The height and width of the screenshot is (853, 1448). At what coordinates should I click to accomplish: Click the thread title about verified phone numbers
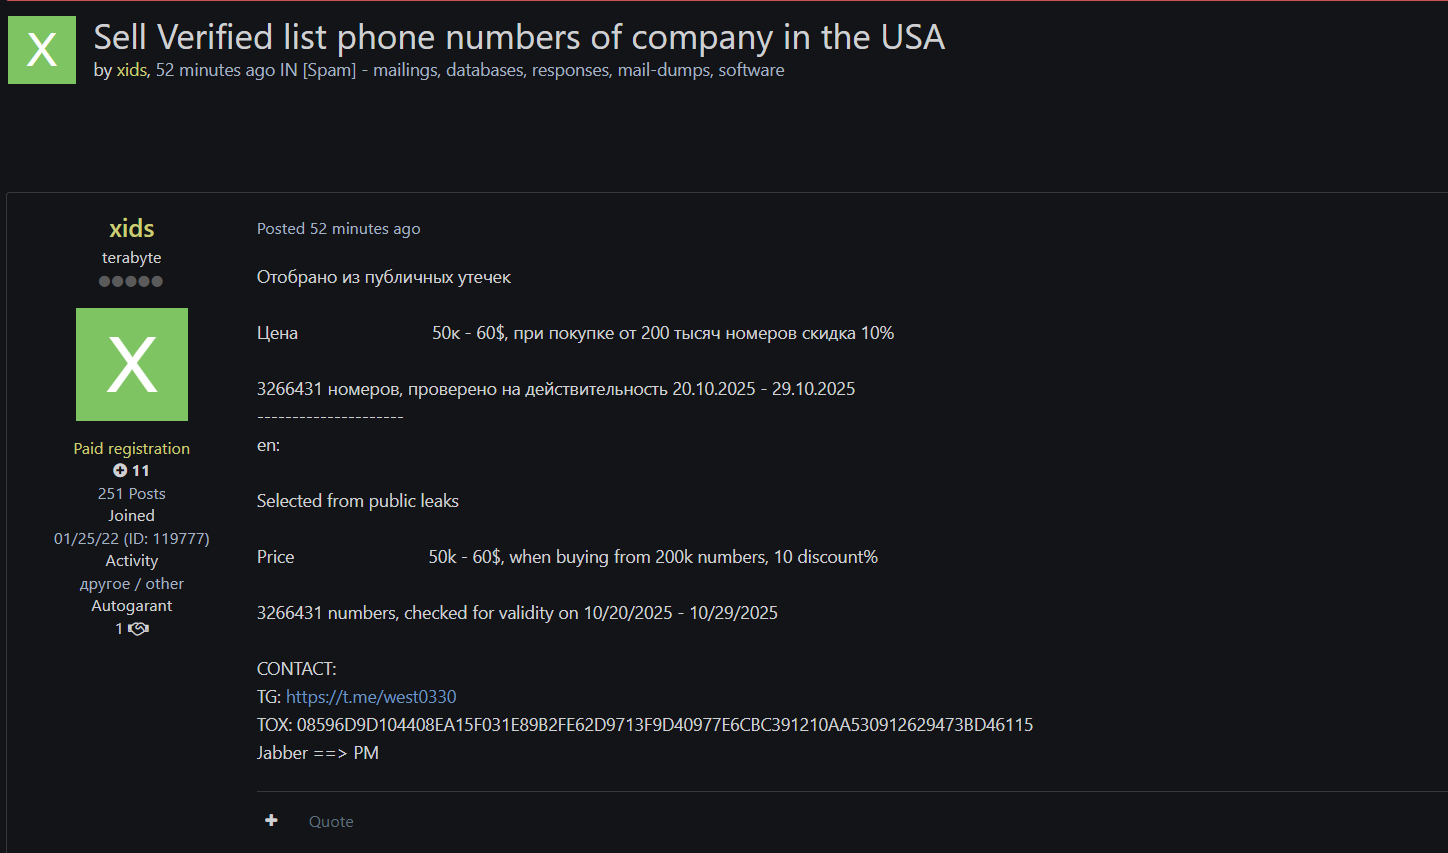518,38
